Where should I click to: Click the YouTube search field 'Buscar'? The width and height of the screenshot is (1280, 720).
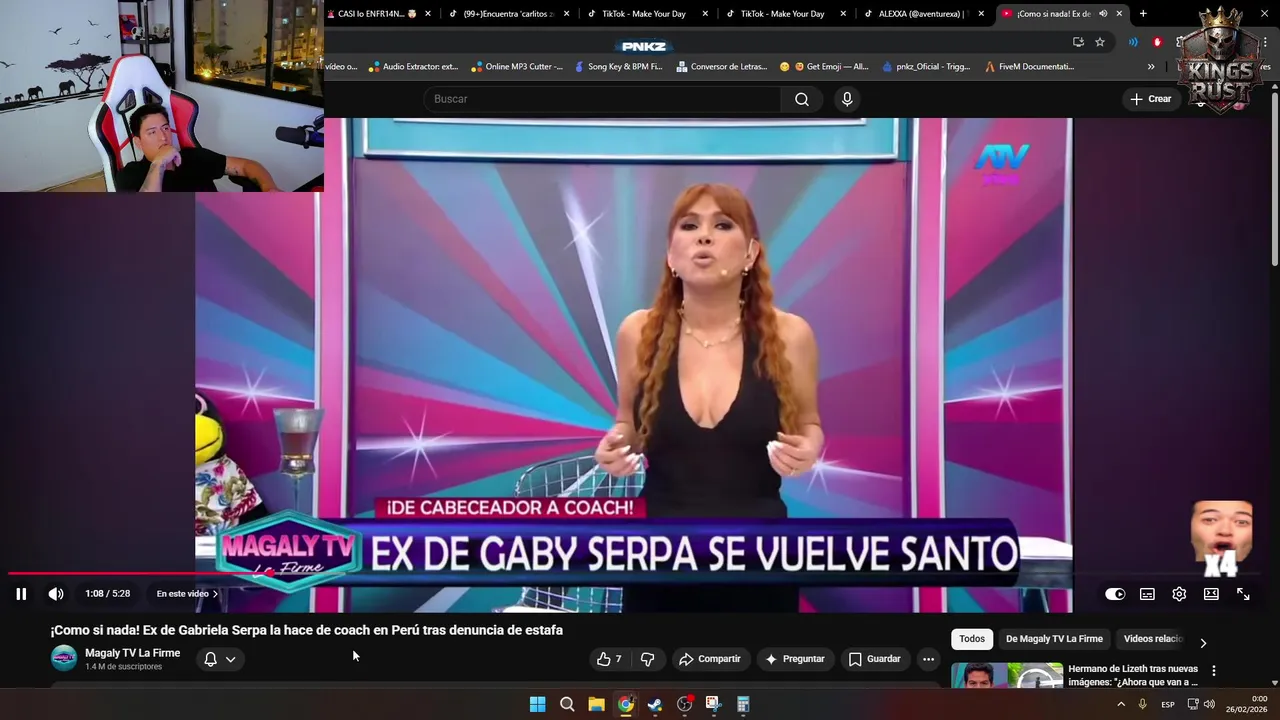[602, 99]
